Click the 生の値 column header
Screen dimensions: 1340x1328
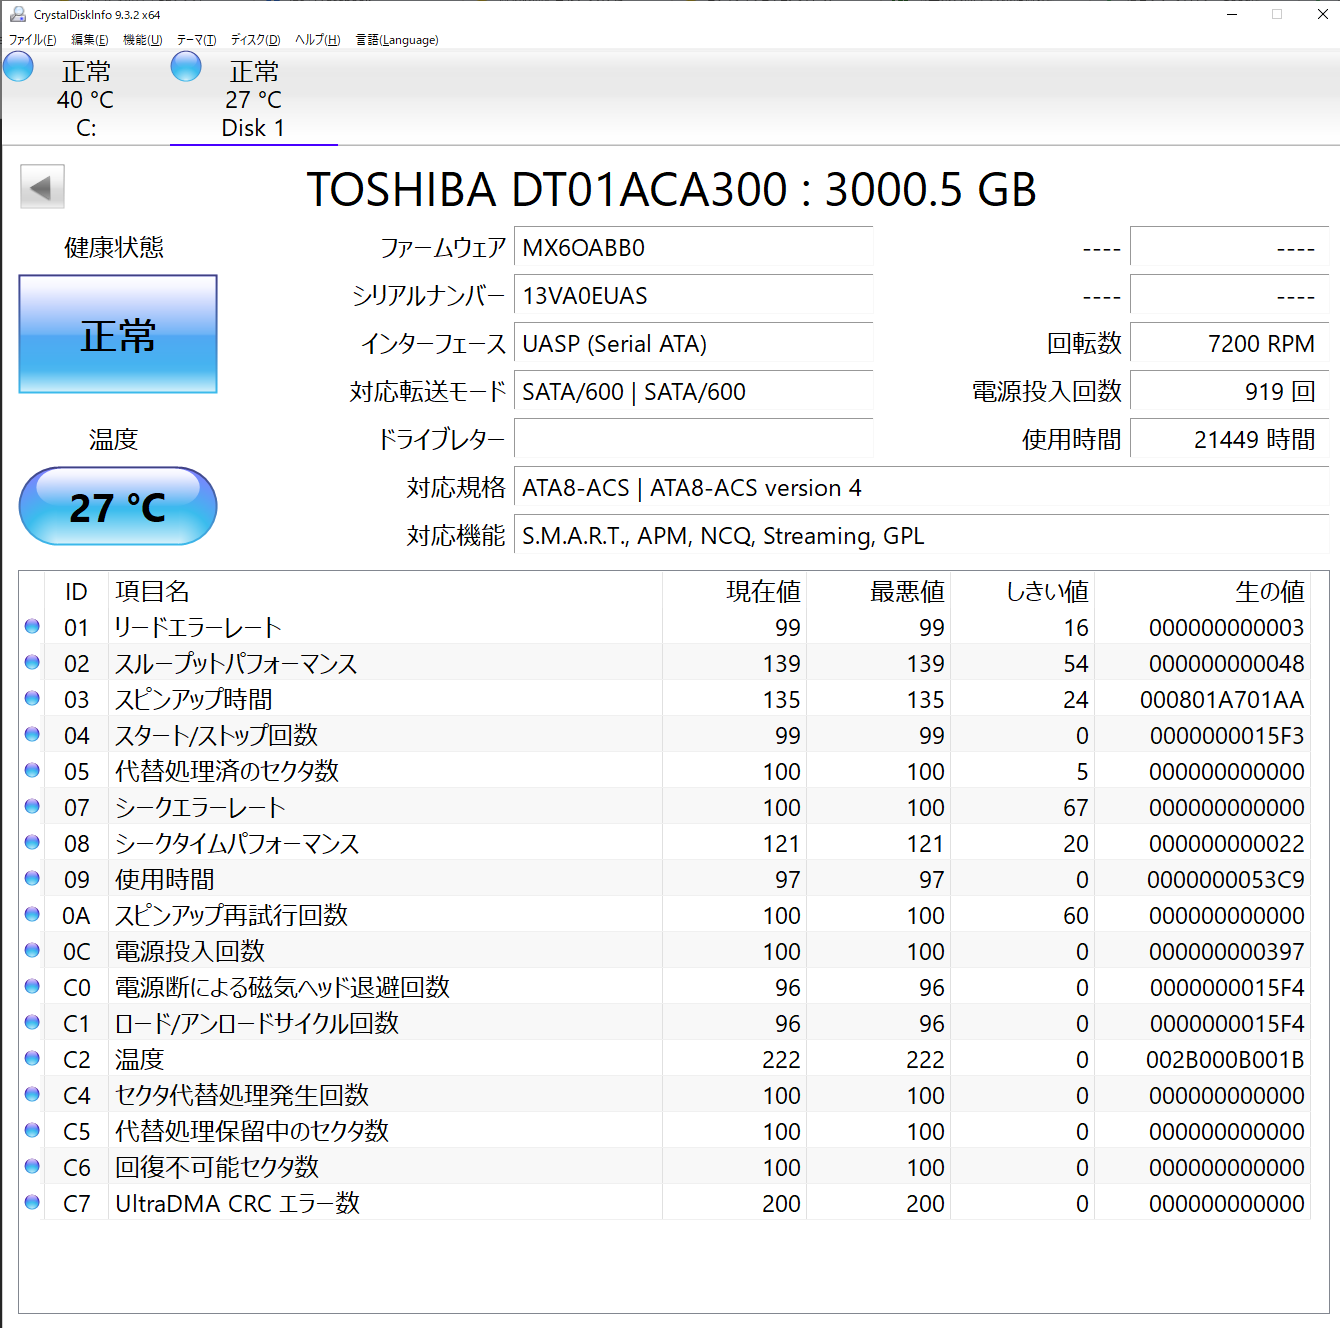[x=1269, y=591]
